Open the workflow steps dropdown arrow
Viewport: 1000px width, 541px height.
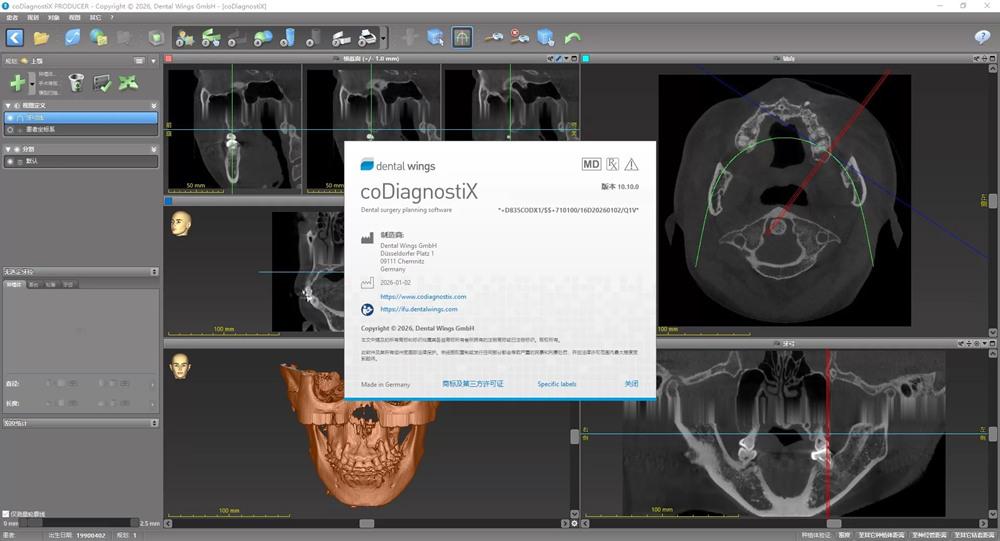click(383, 38)
